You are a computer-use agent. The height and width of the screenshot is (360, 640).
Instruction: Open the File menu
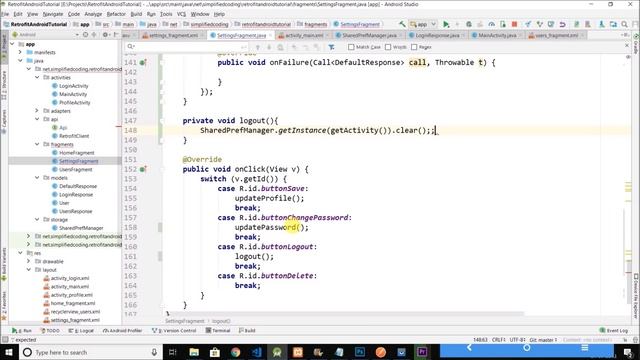point(5,14)
